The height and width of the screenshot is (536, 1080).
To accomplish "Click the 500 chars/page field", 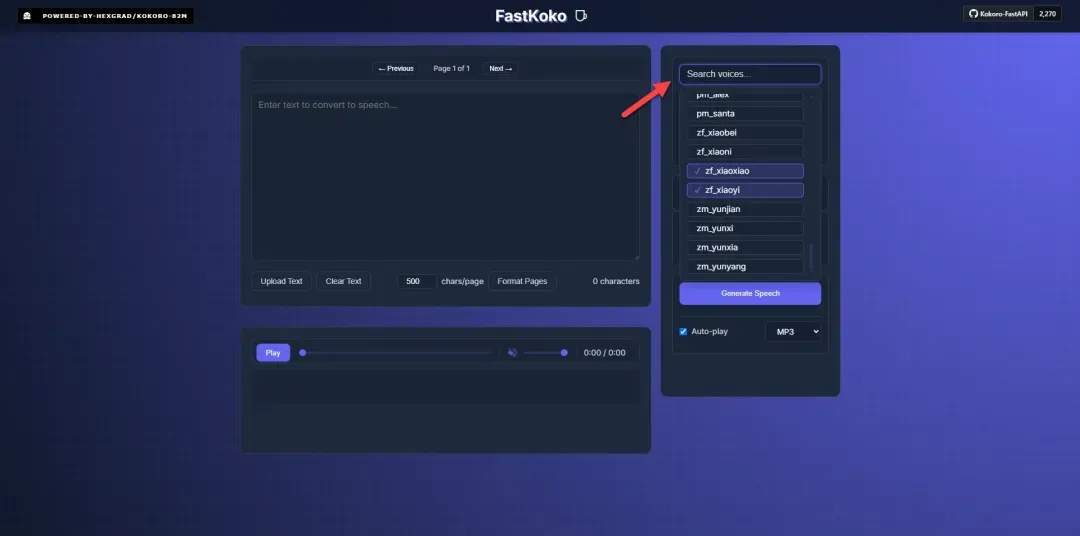I will (417, 281).
